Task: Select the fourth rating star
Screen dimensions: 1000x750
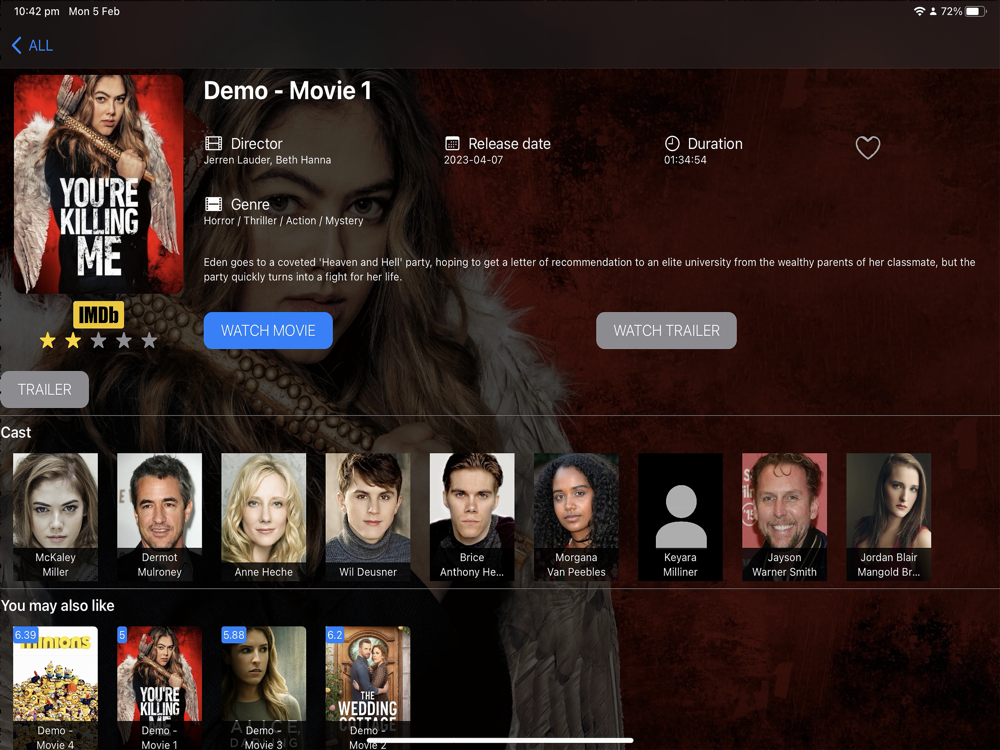Action: (x=124, y=341)
